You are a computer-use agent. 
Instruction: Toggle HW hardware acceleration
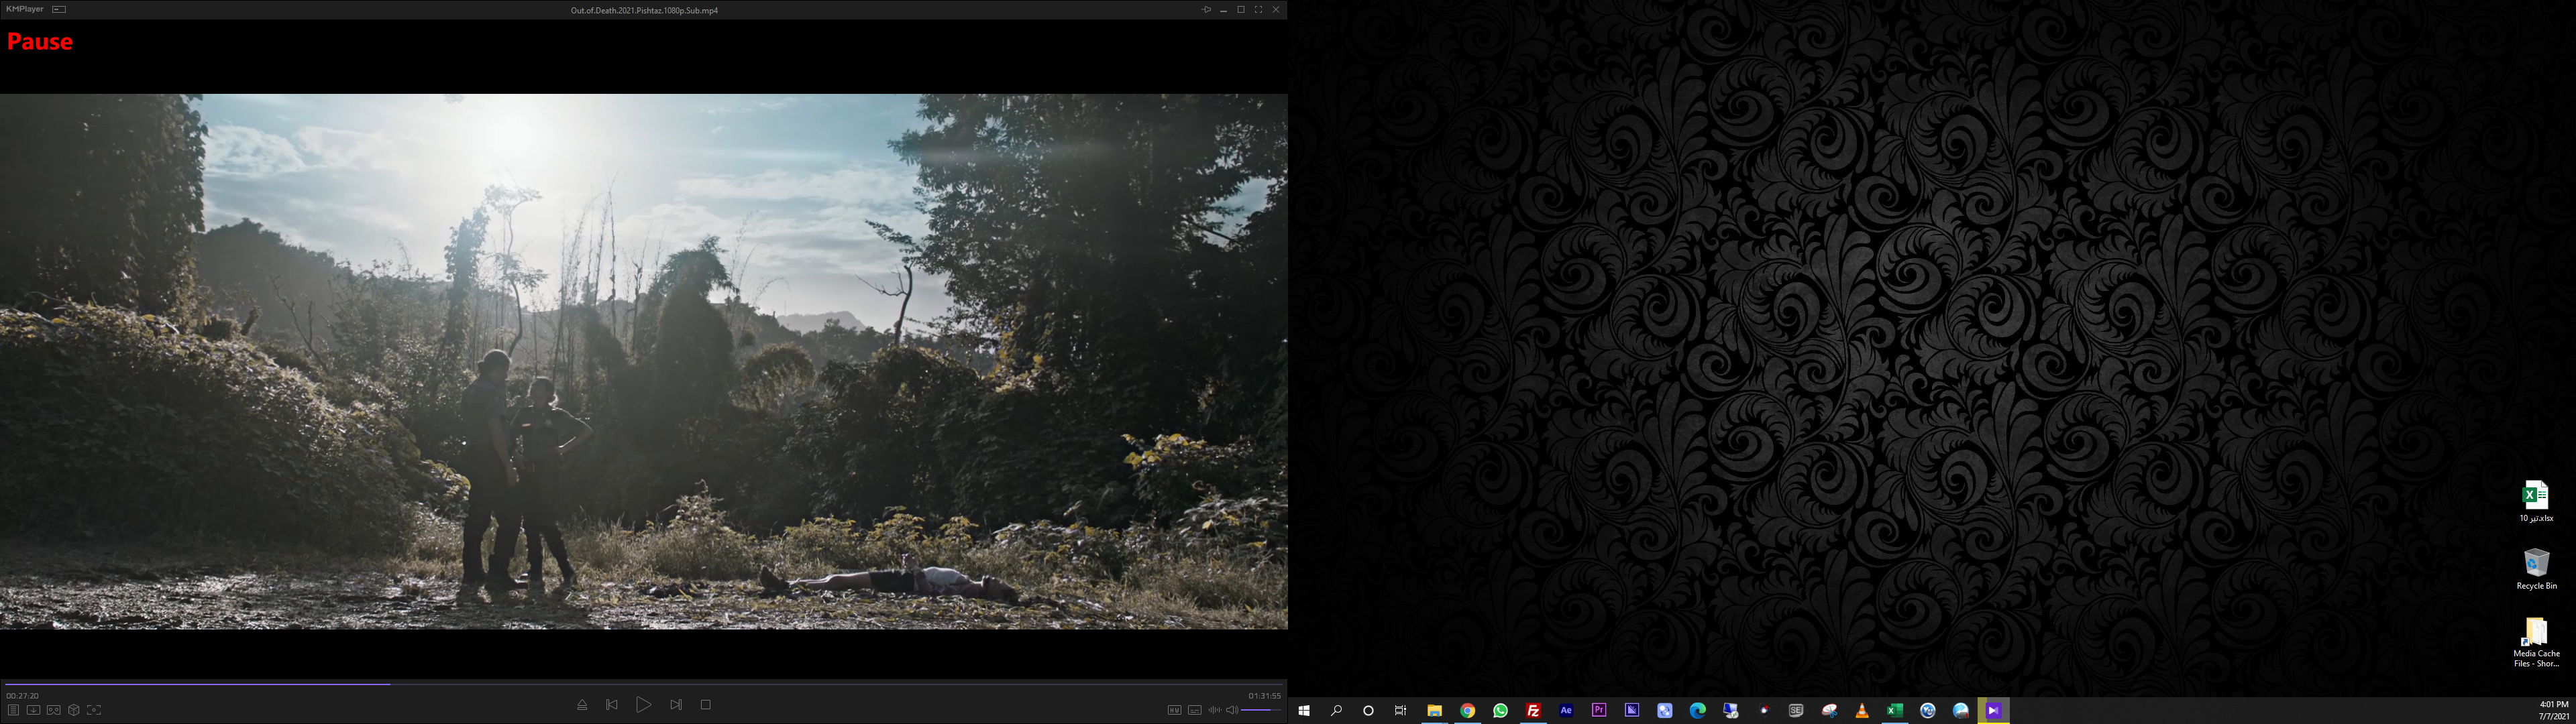[1174, 710]
